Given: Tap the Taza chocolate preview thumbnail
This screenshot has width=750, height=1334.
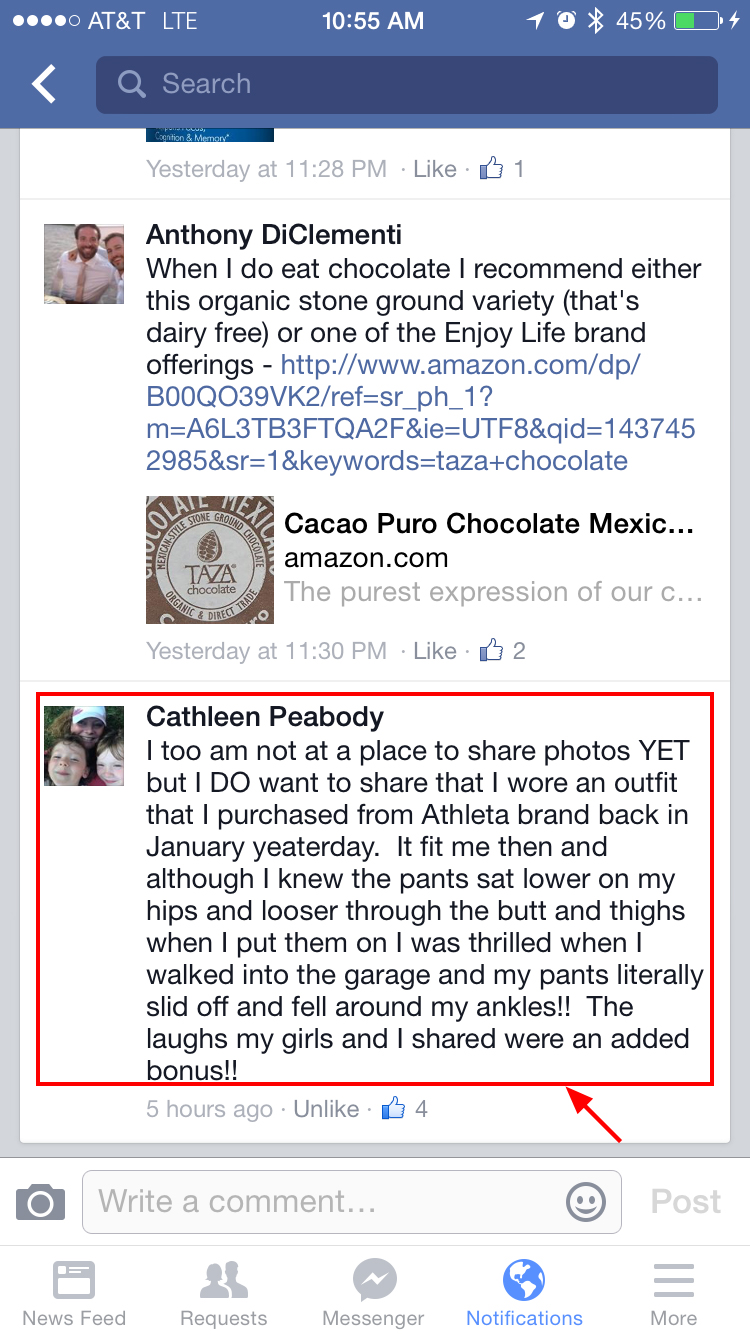Looking at the screenshot, I should click(x=209, y=560).
